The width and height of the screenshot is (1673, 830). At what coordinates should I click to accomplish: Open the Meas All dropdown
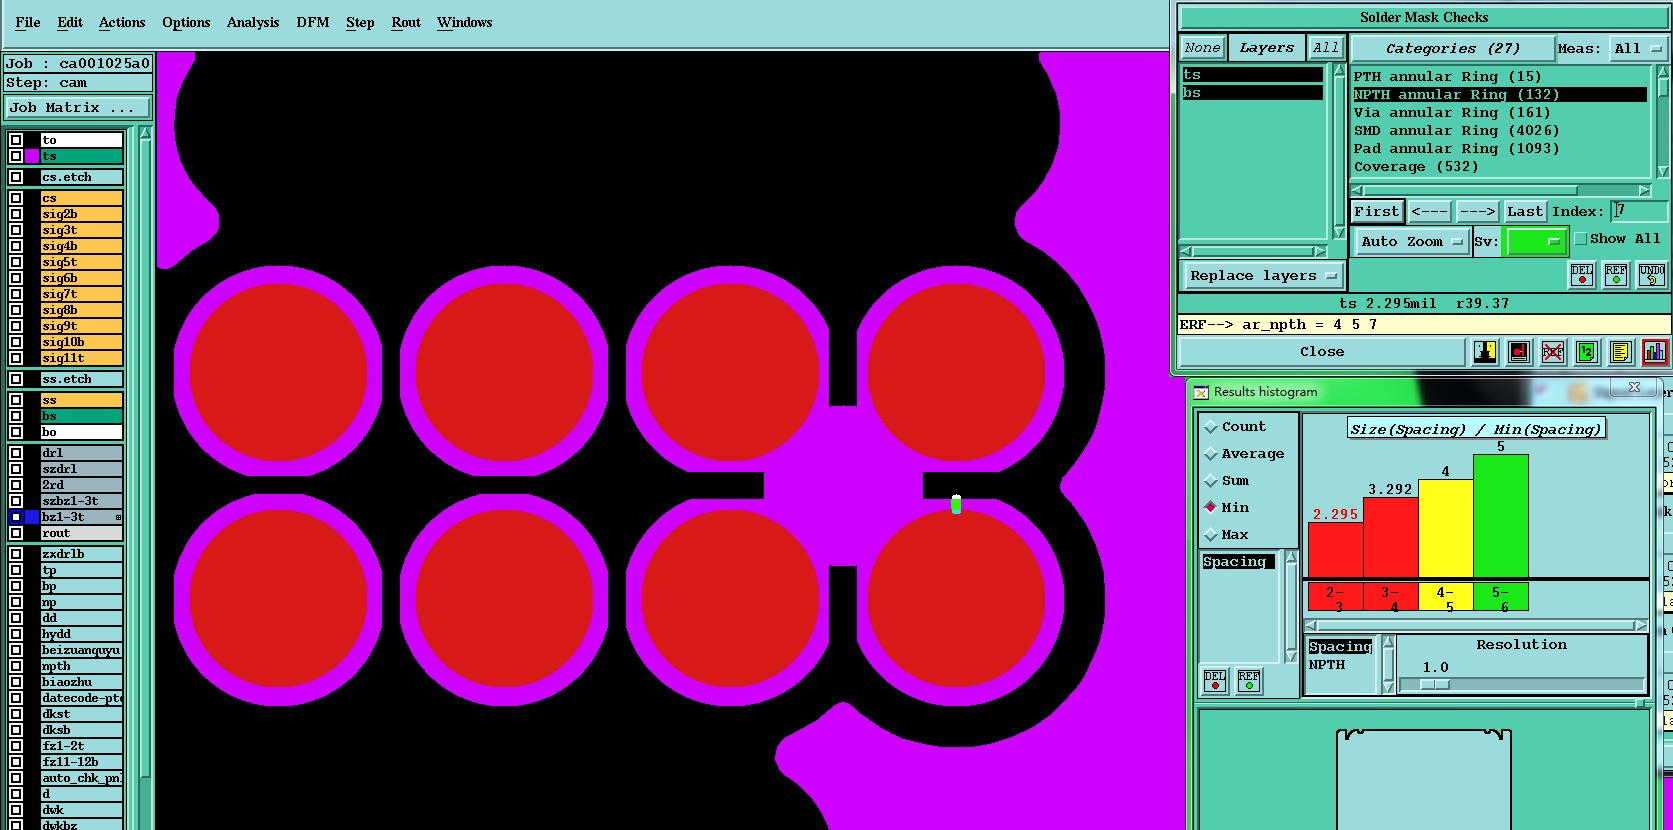(x=1637, y=49)
